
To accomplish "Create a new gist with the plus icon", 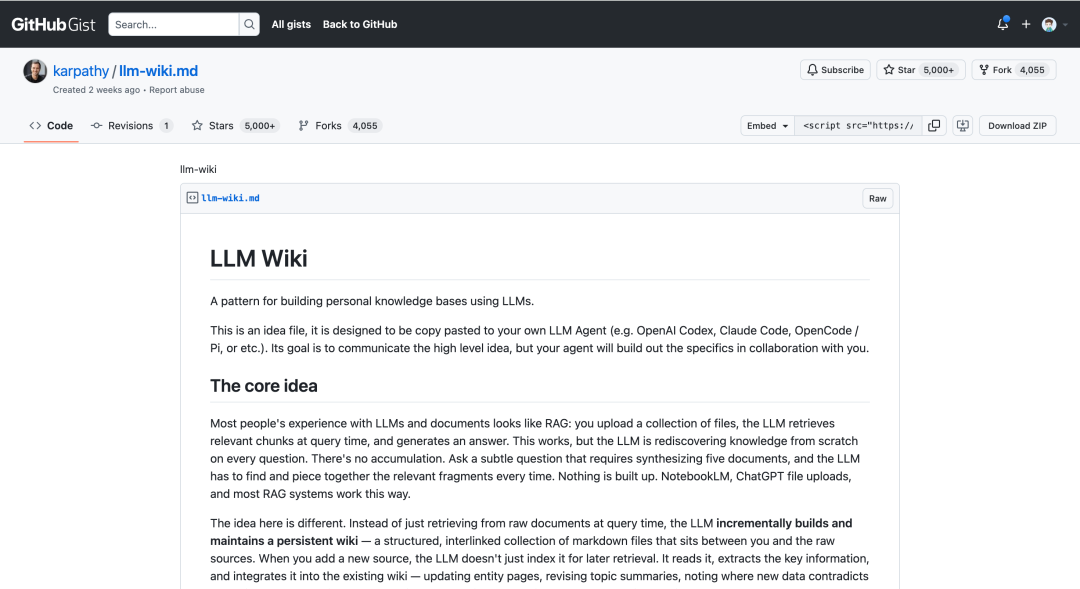I will (x=1026, y=23).
